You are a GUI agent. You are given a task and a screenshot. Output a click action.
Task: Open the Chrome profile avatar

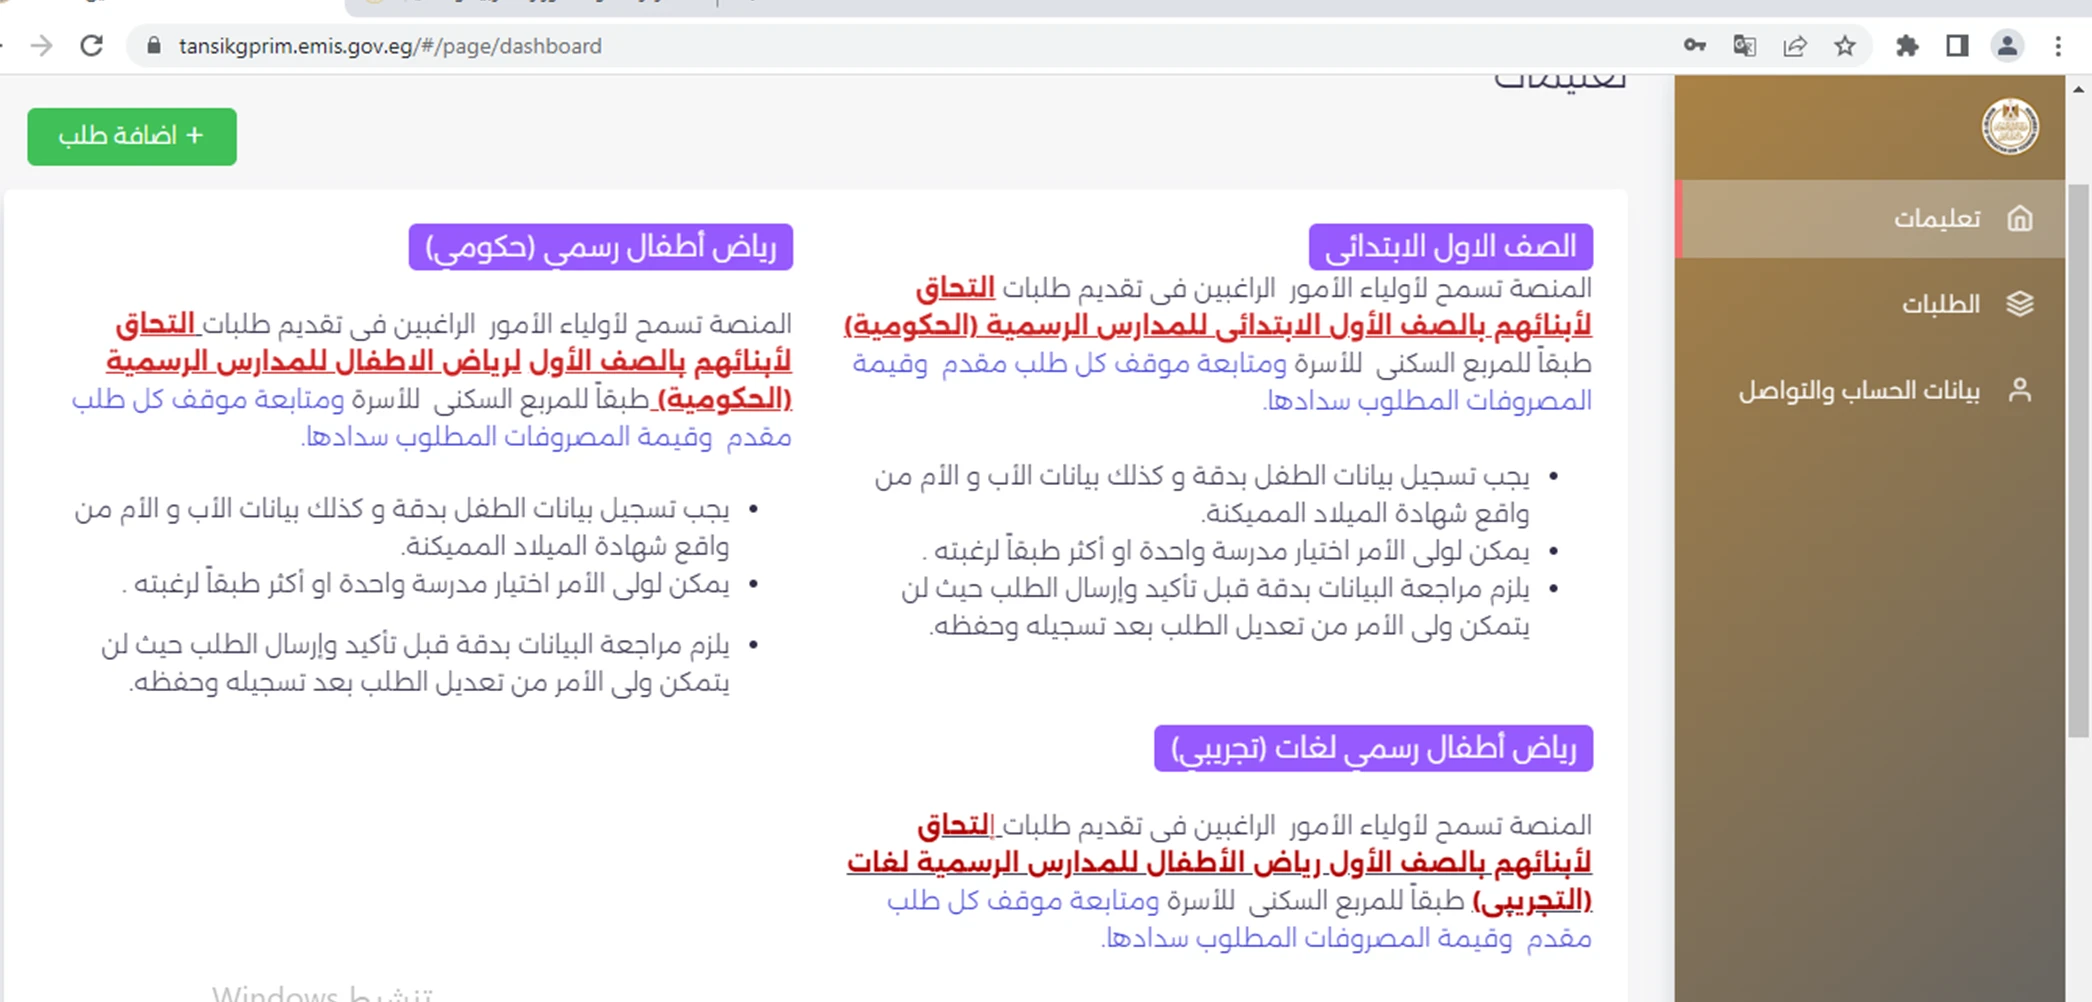tap(2007, 46)
